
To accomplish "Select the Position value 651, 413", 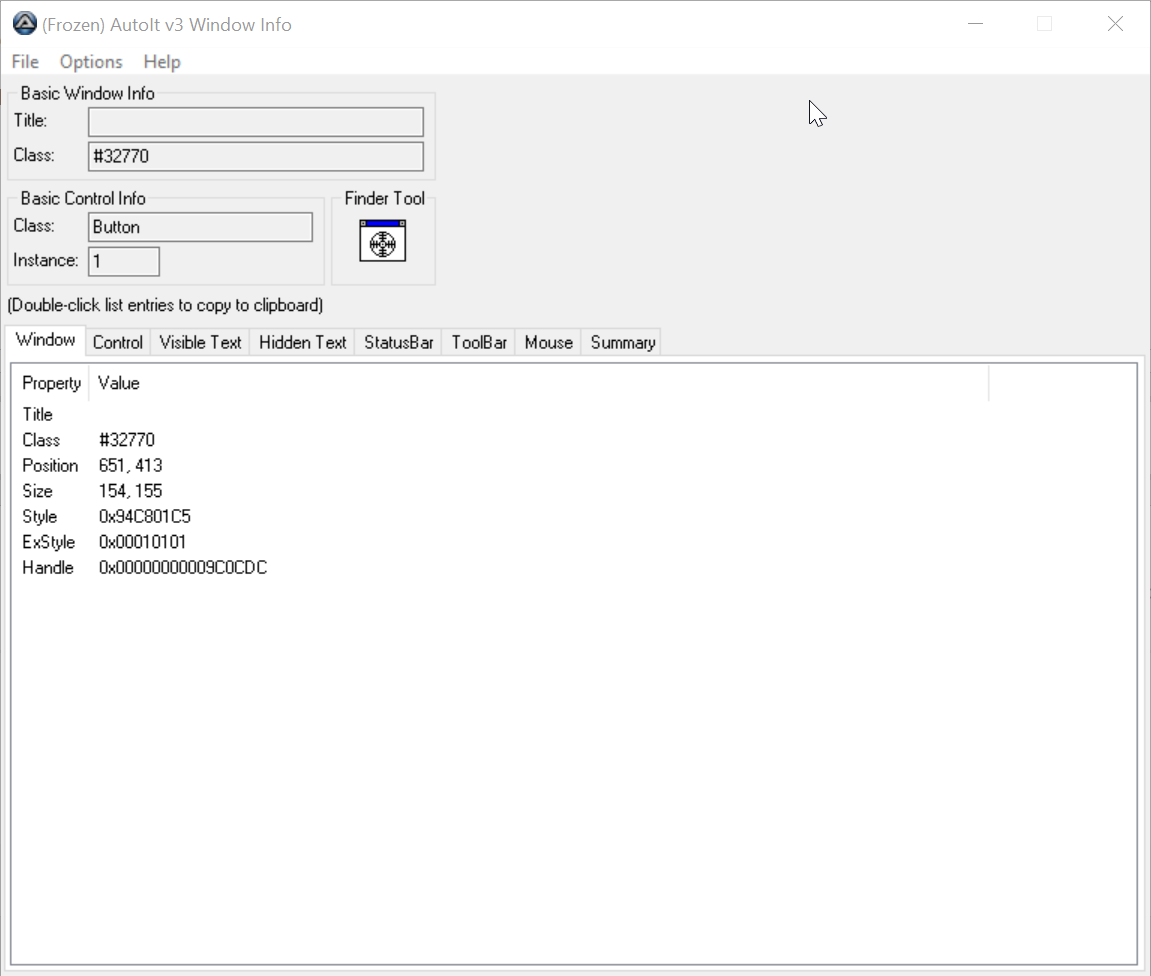I will [131, 466].
